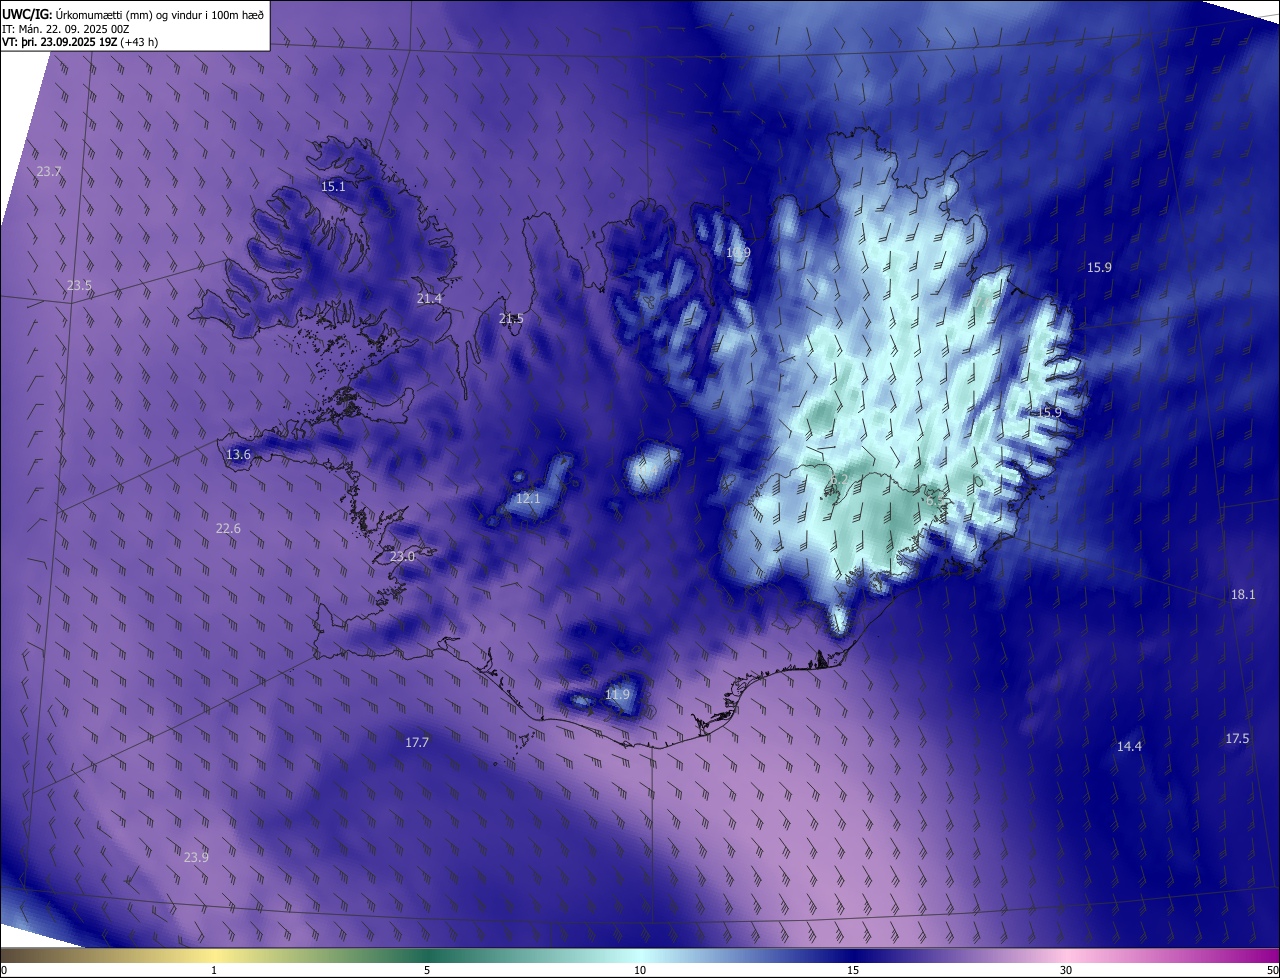
Task: Click the 30 tick on the color scale
Action: pyautogui.click(x=1066, y=970)
